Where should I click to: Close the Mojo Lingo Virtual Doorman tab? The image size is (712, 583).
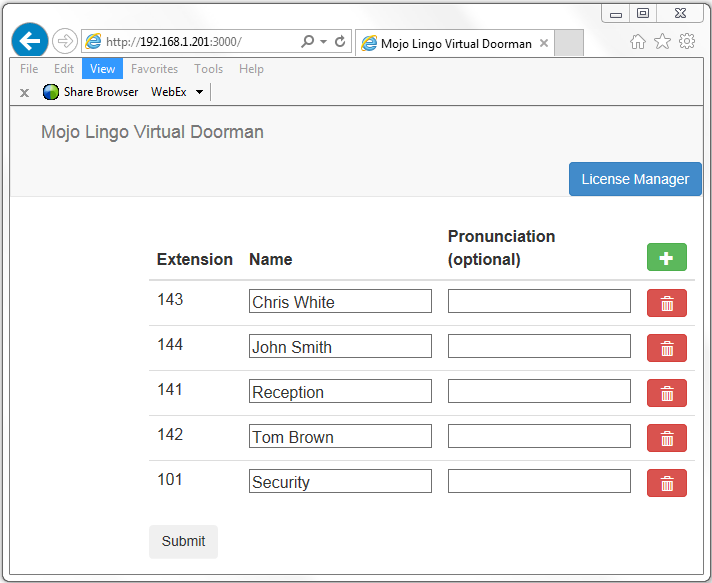[544, 43]
